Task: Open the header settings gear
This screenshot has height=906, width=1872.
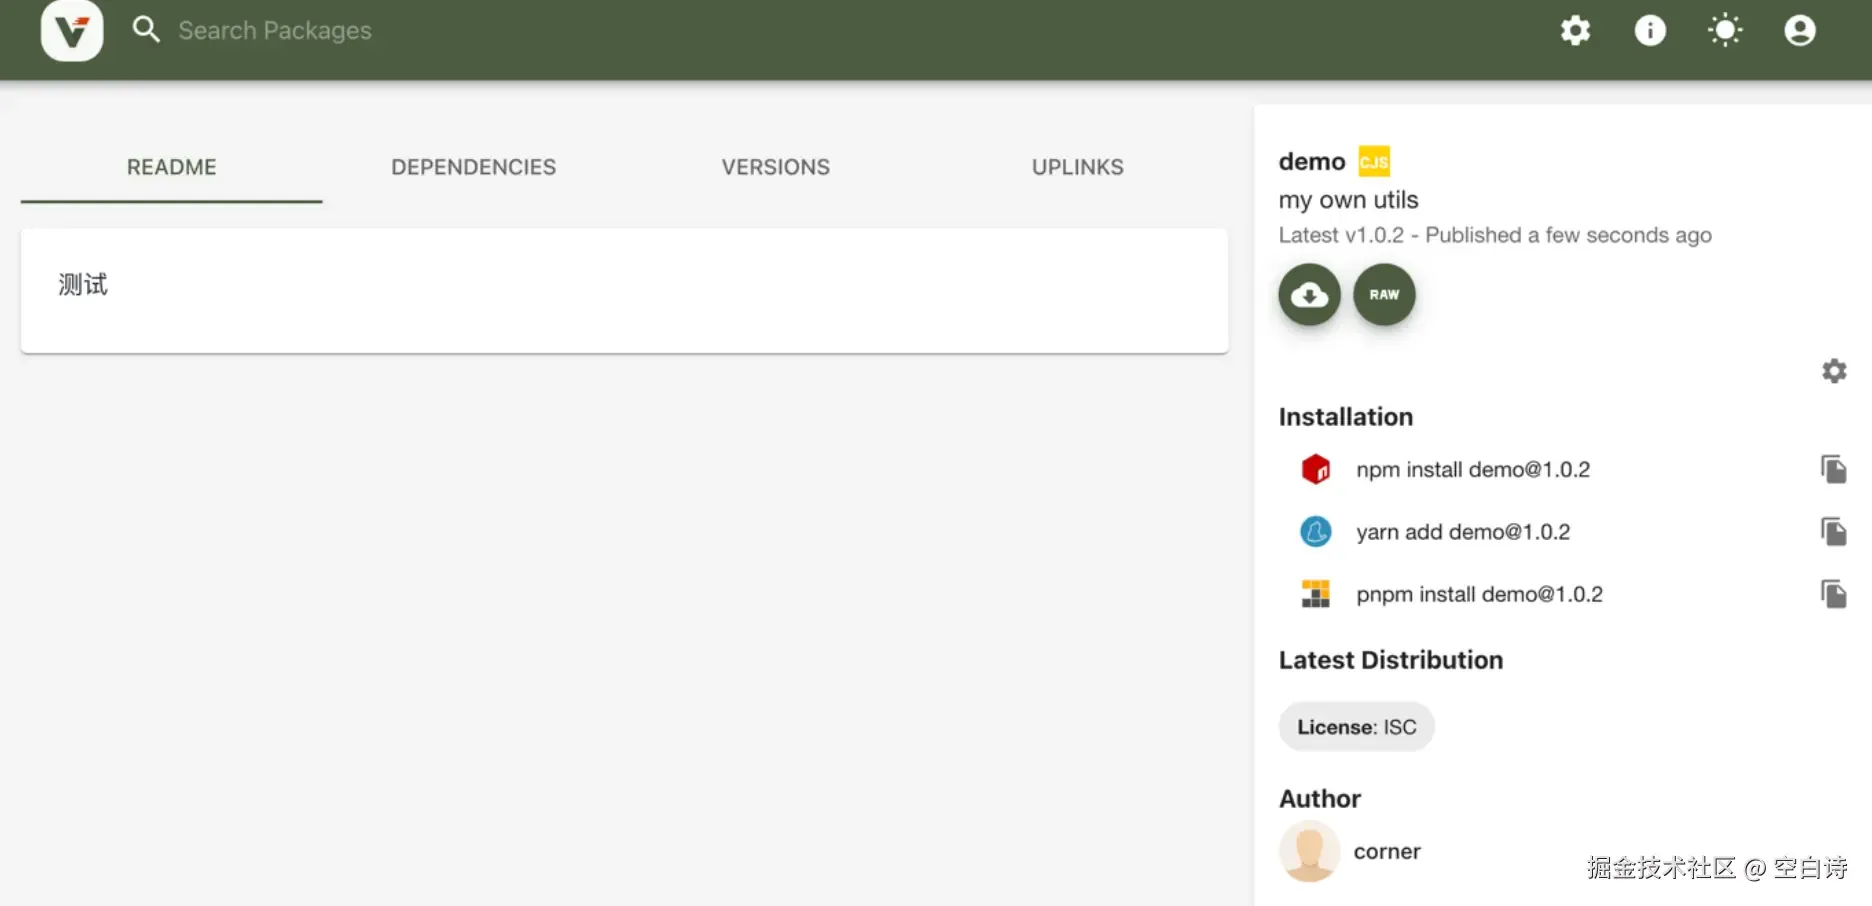Action: click(1575, 30)
